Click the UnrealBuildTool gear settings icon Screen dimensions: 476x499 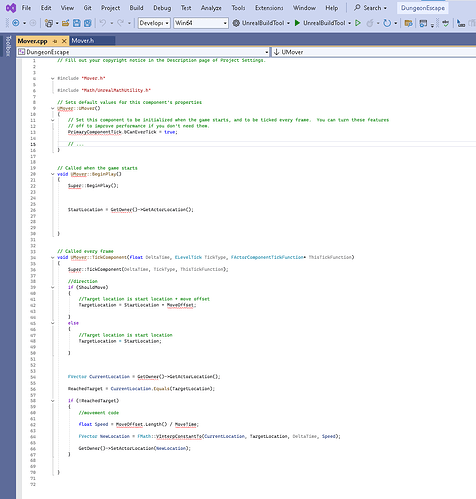(x=236, y=23)
